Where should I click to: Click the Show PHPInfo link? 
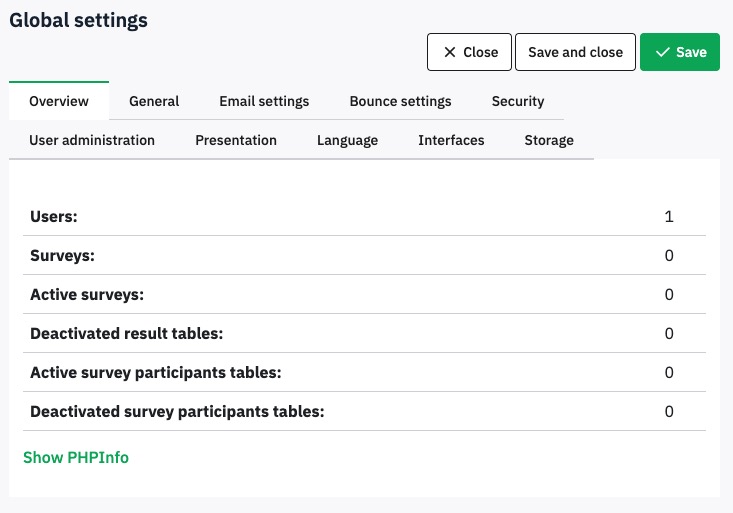pyautogui.click(x=76, y=457)
